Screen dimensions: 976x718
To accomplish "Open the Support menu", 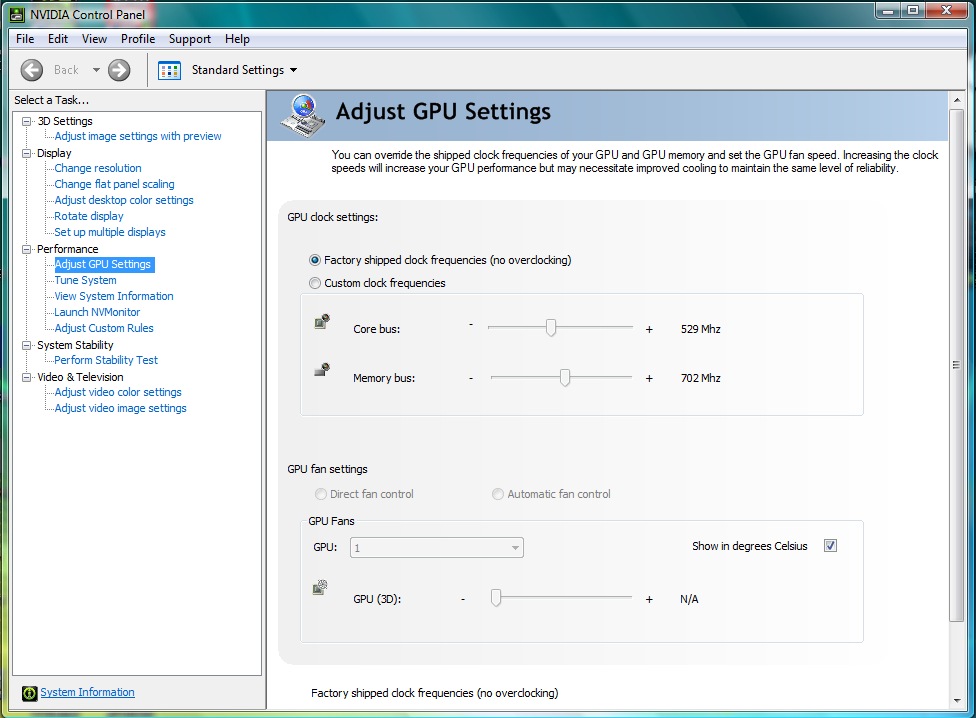I will click(x=190, y=39).
